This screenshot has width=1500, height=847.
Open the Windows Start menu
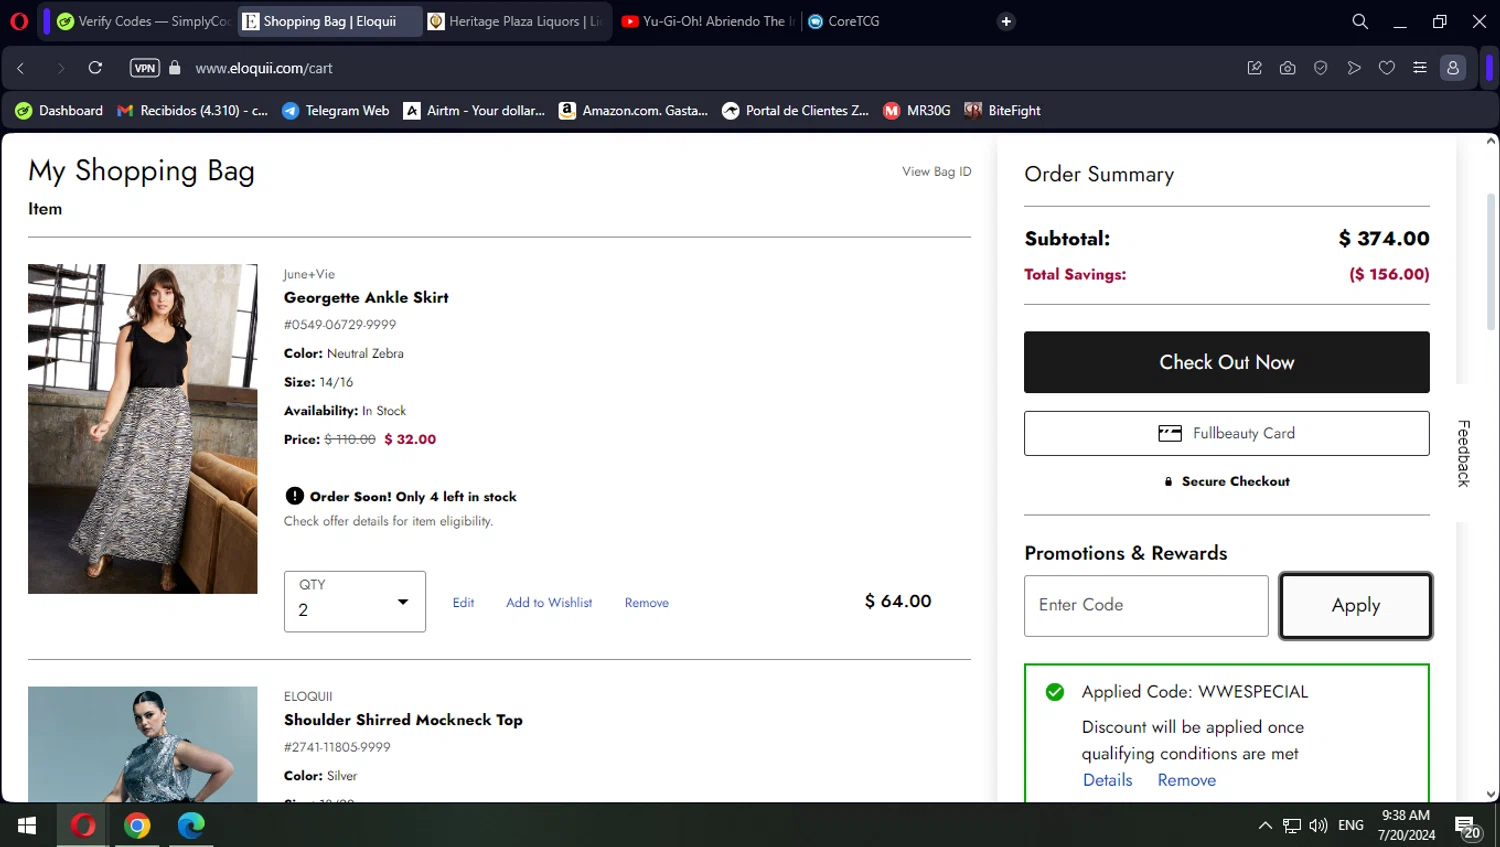[x=27, y=826]
